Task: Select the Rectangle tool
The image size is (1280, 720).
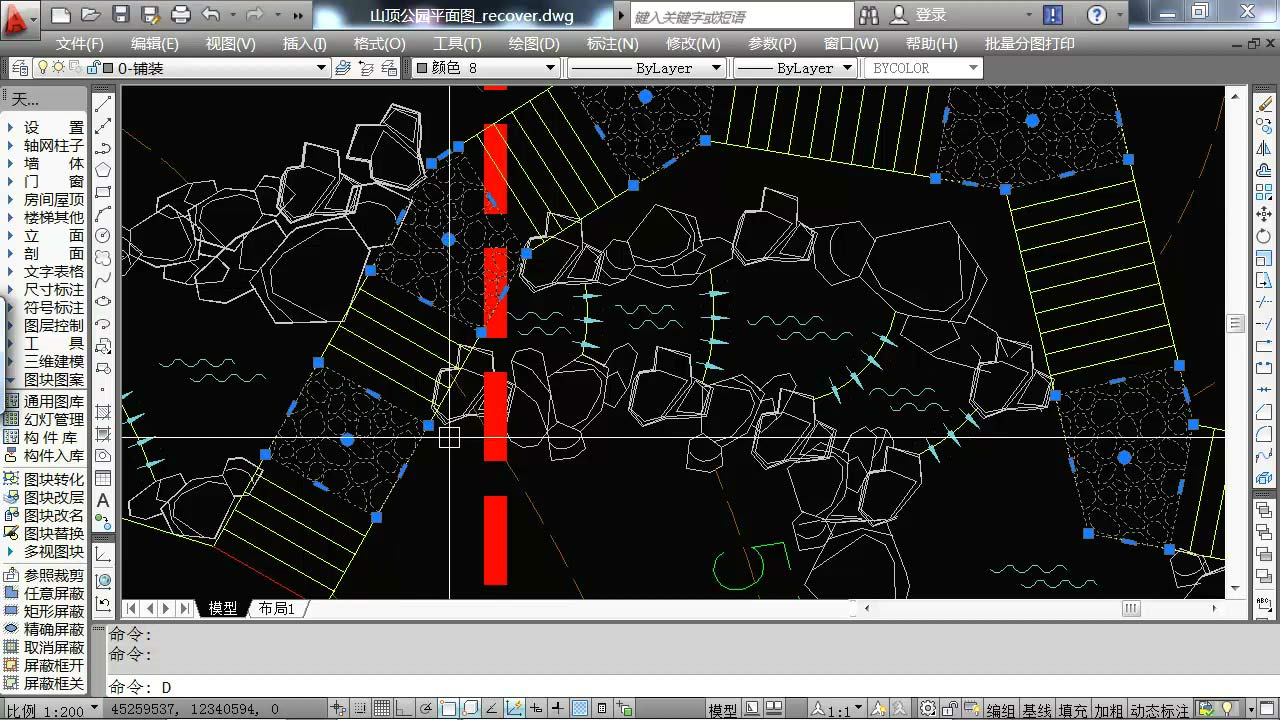Action: tap(103, 191)
